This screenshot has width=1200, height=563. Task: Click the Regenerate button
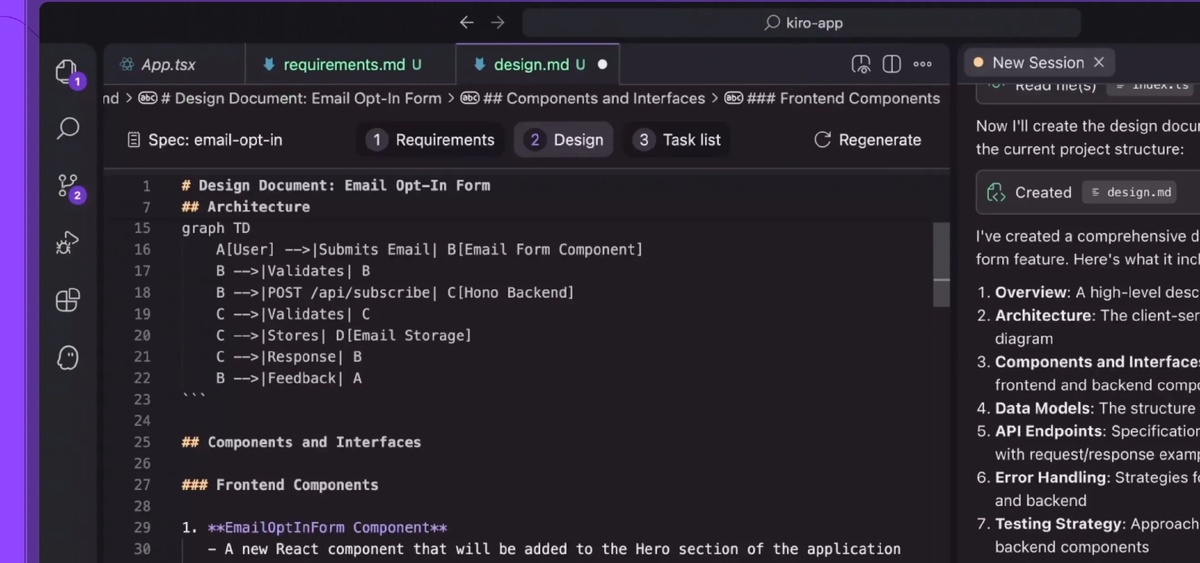[x=868, y=140]
